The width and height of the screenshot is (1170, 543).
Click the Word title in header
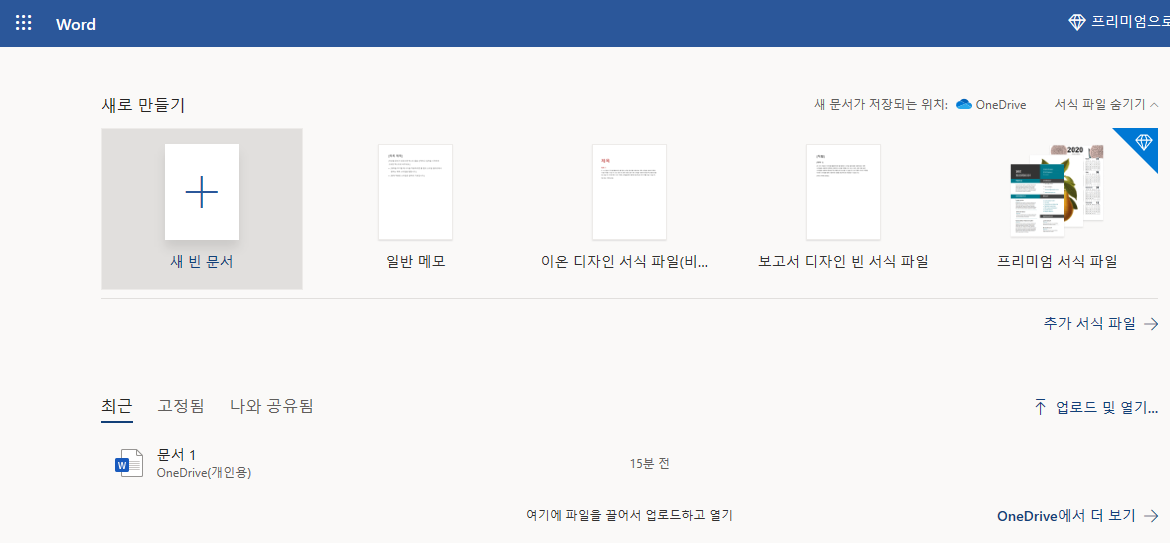(75, 24)
